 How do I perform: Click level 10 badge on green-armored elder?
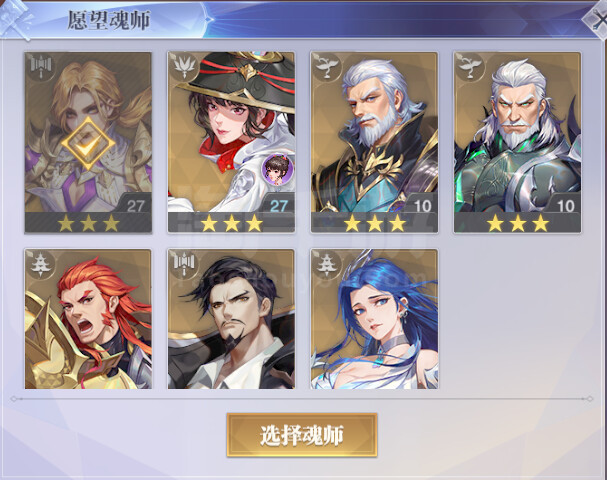click(565, 206)
